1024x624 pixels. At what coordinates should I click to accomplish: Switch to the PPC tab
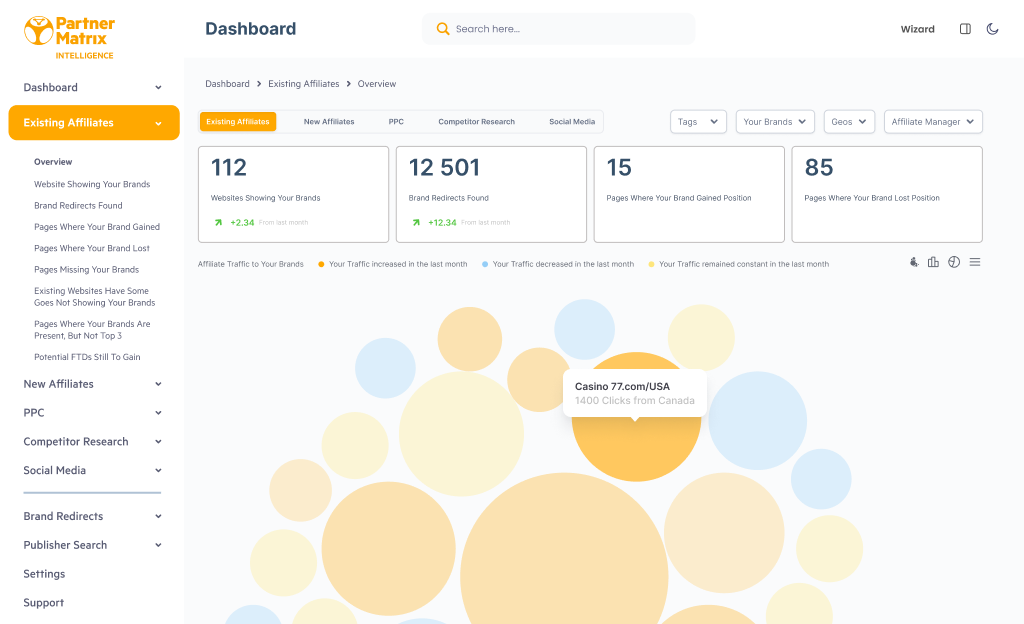click(396, 121)
